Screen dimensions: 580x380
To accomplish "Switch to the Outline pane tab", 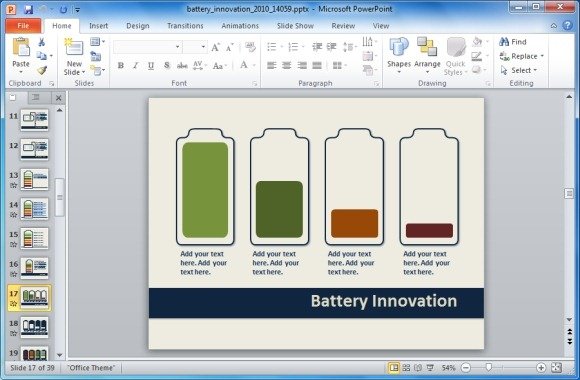I will click(36, 97).
